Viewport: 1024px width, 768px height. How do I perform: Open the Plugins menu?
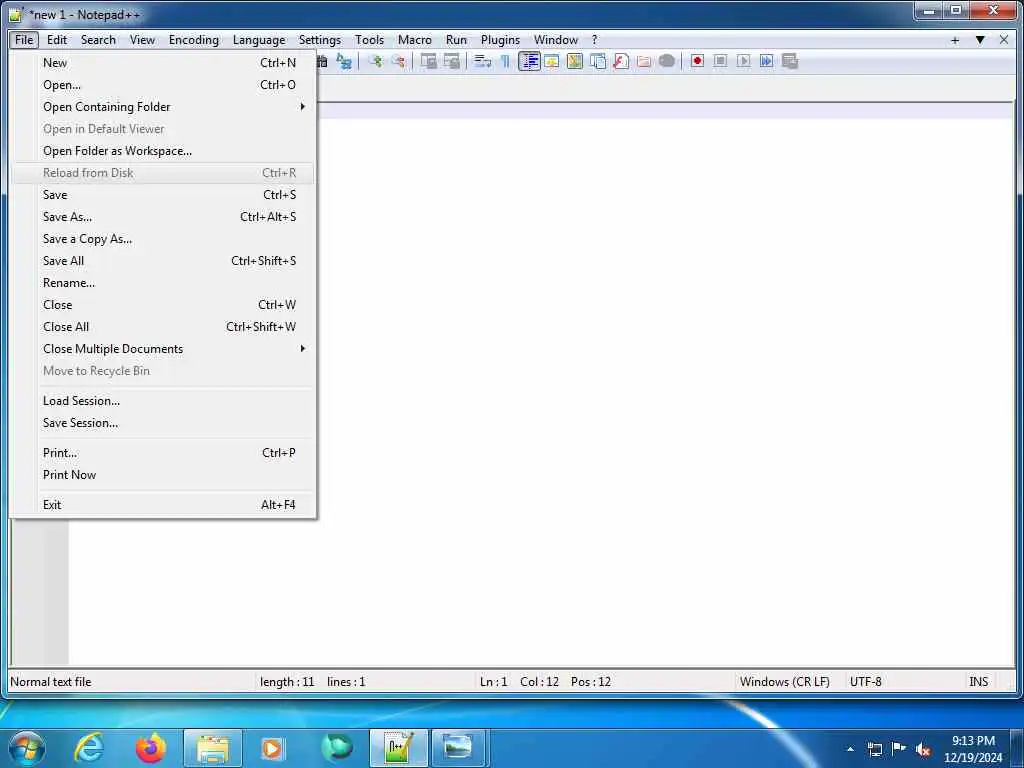tap(500, 40)
